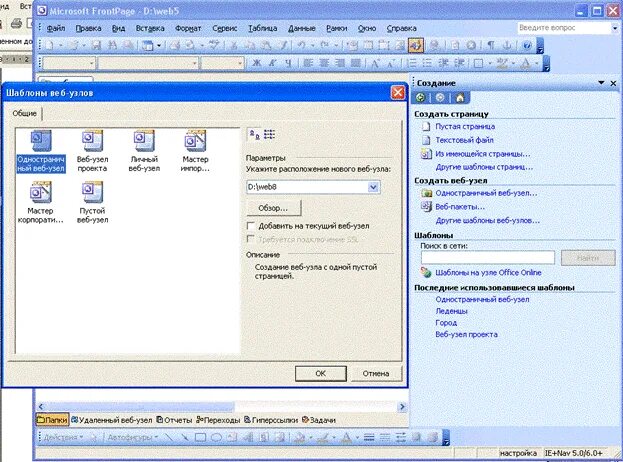
Task: Click the Increase font size icon
Action: (x=375, y=63)
